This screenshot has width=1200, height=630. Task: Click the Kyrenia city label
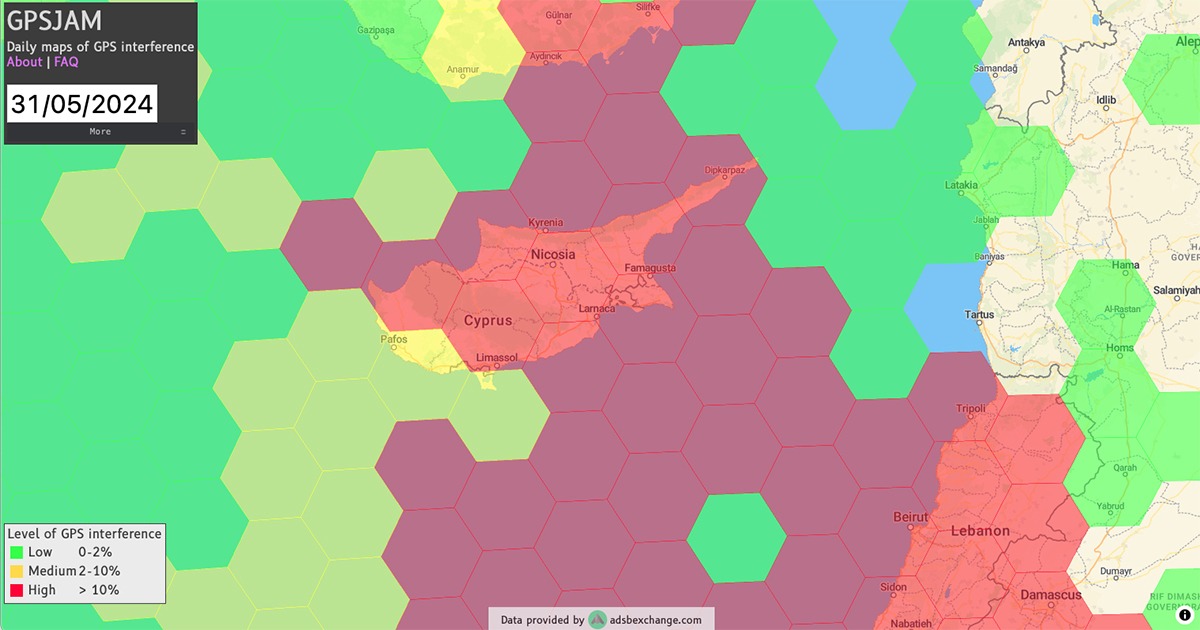(545, 223)
